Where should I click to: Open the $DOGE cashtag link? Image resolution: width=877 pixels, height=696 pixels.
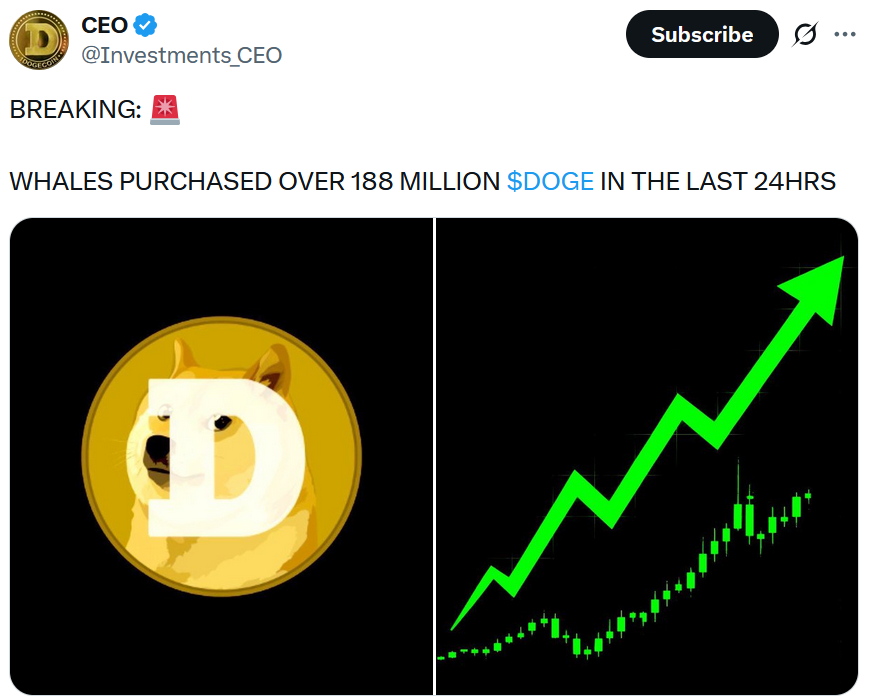click(550, 182)
